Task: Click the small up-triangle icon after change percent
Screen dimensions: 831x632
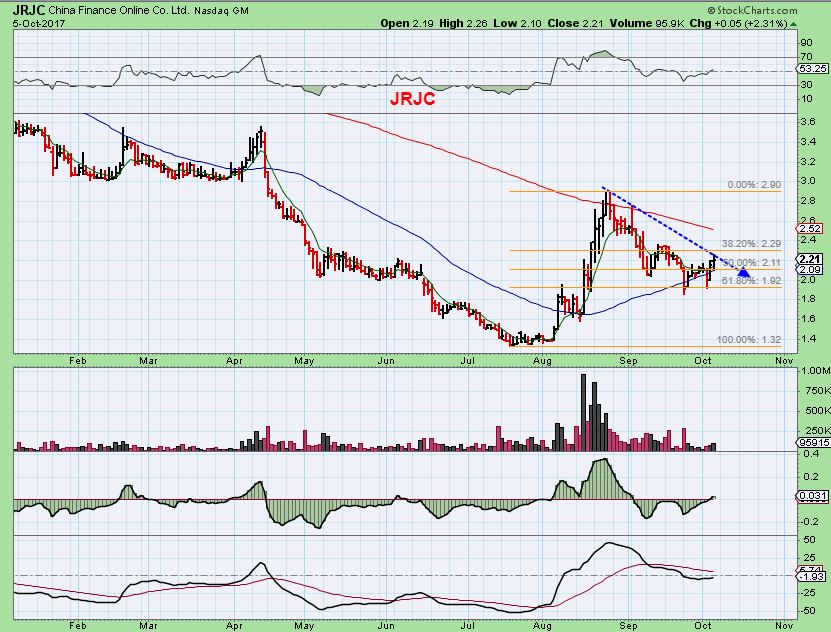Action: tap(793, 24)
